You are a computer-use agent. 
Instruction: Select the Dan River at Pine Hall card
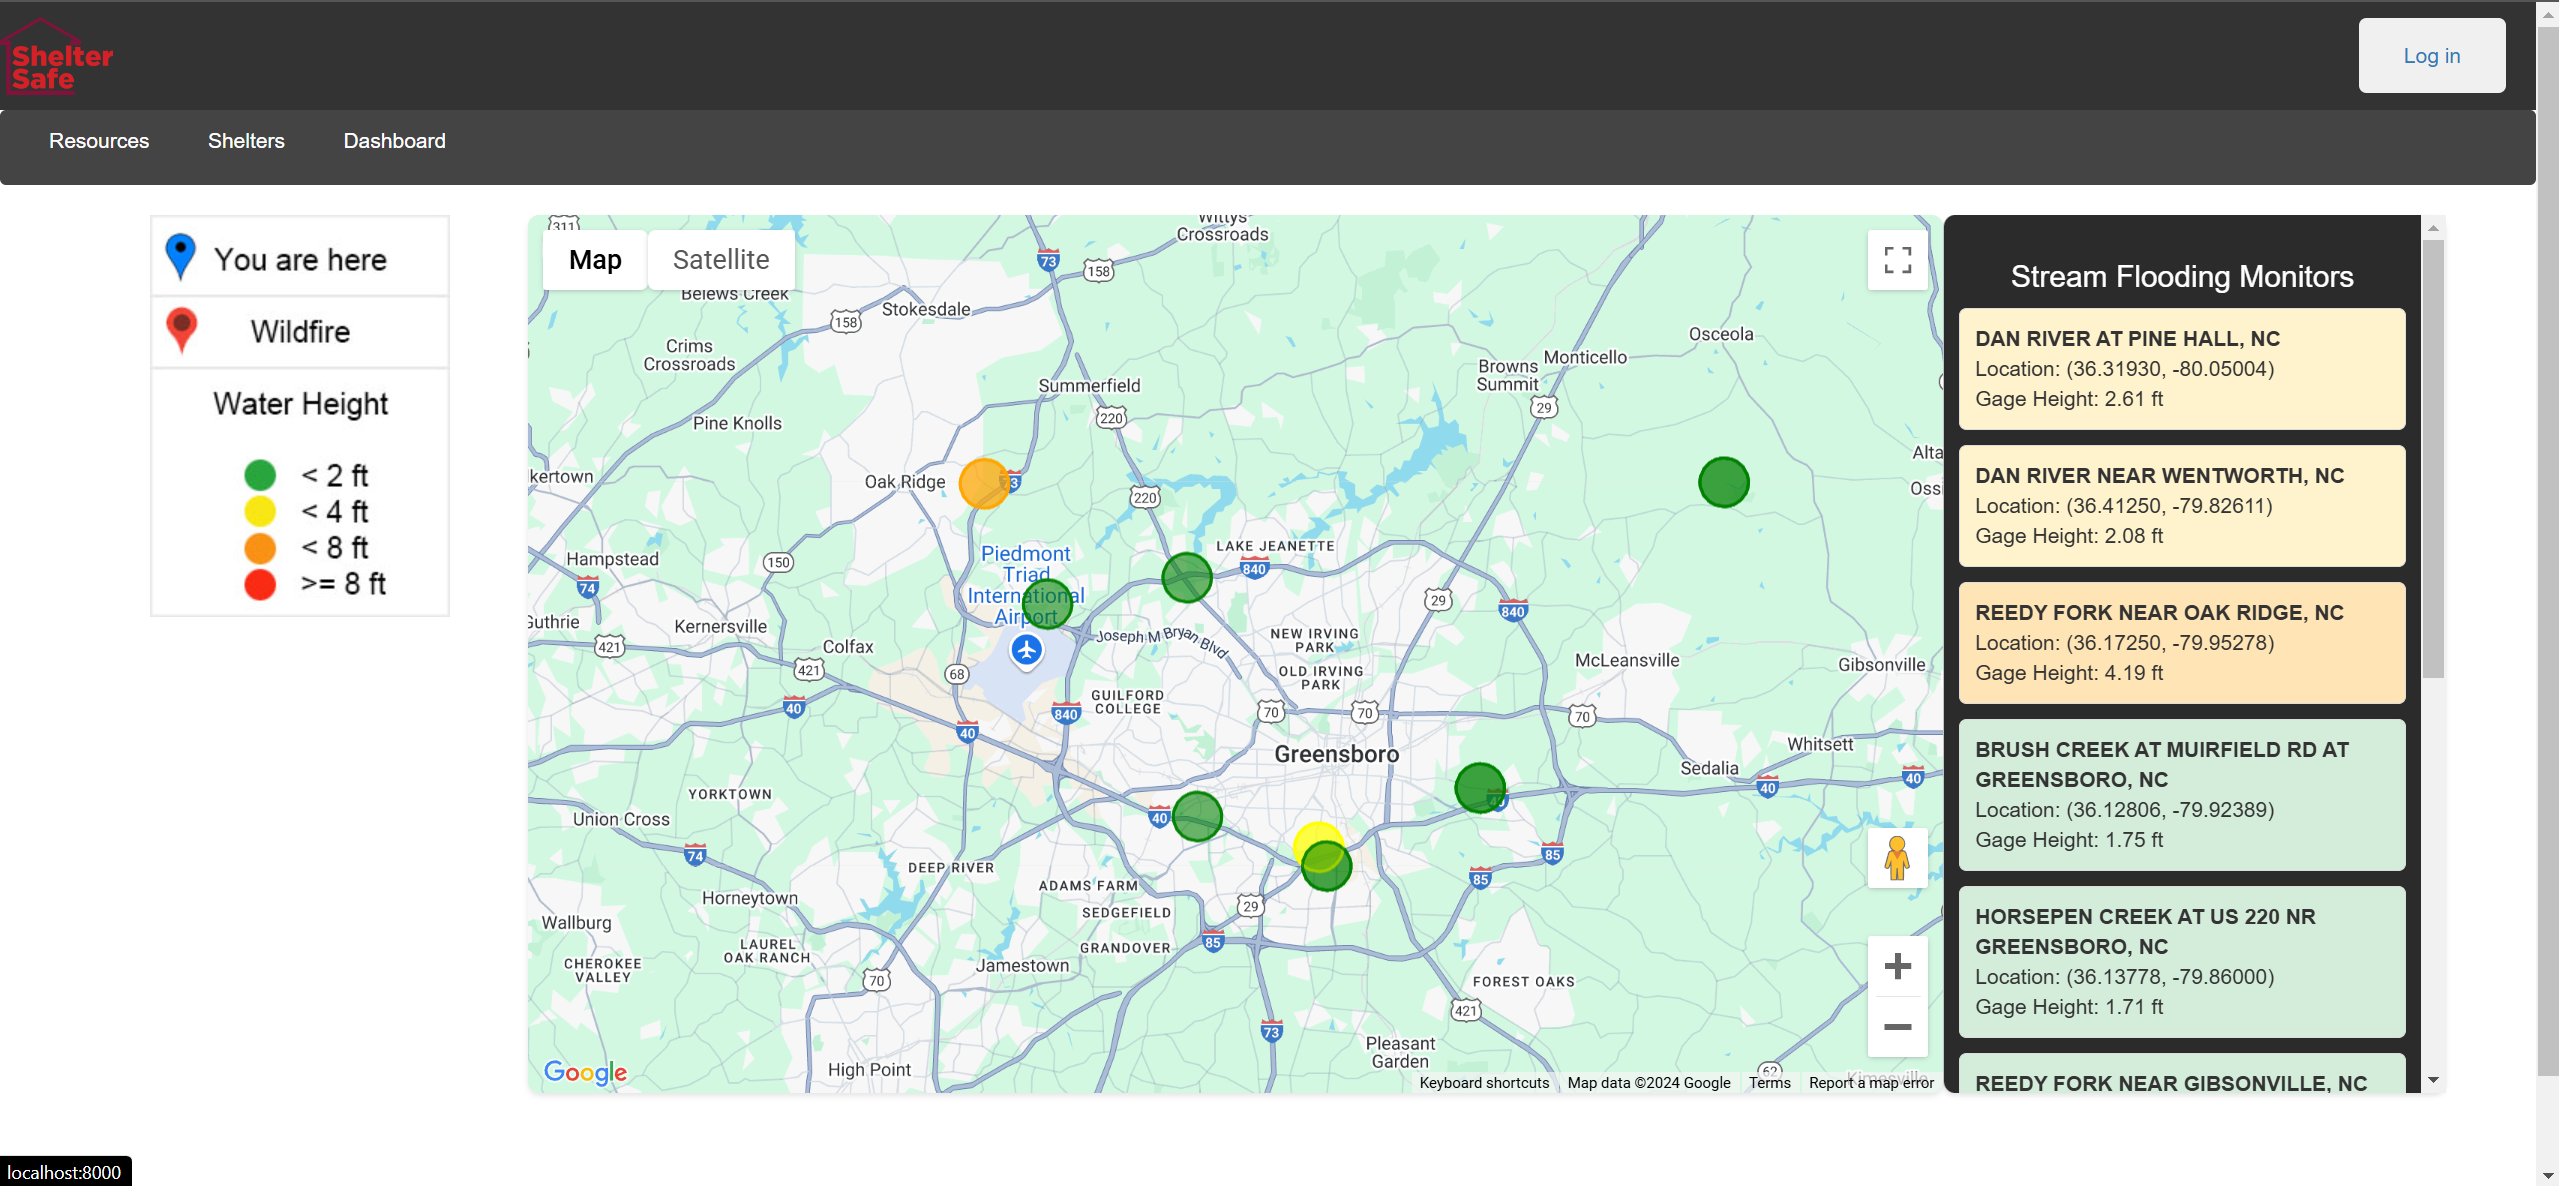[2181, 369]
